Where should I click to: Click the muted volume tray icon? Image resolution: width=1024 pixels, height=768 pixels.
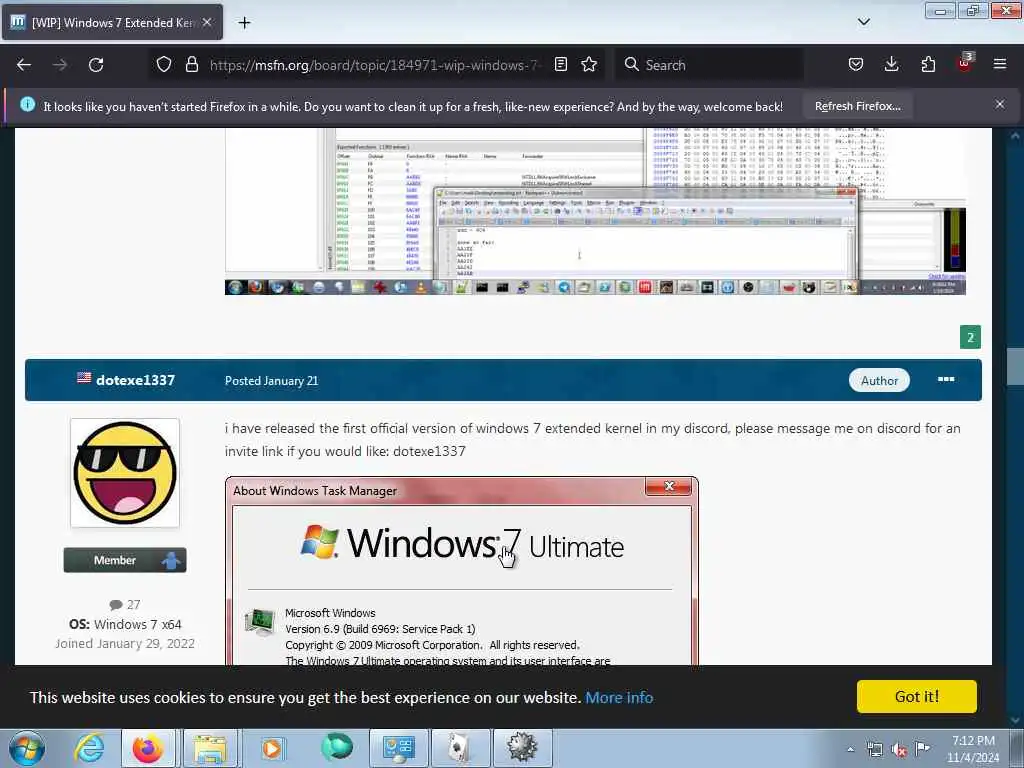(x=899, y=749)
